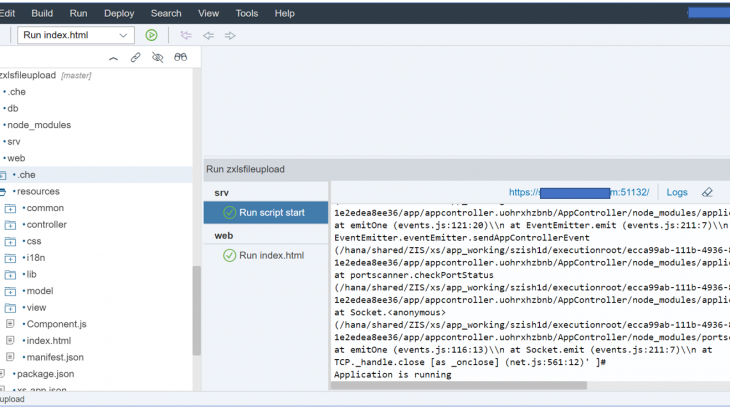This screenshot has height=410, width=730.
Task: Click the Run zxlsfileupload panel header
Action: (x=467, y=169)
